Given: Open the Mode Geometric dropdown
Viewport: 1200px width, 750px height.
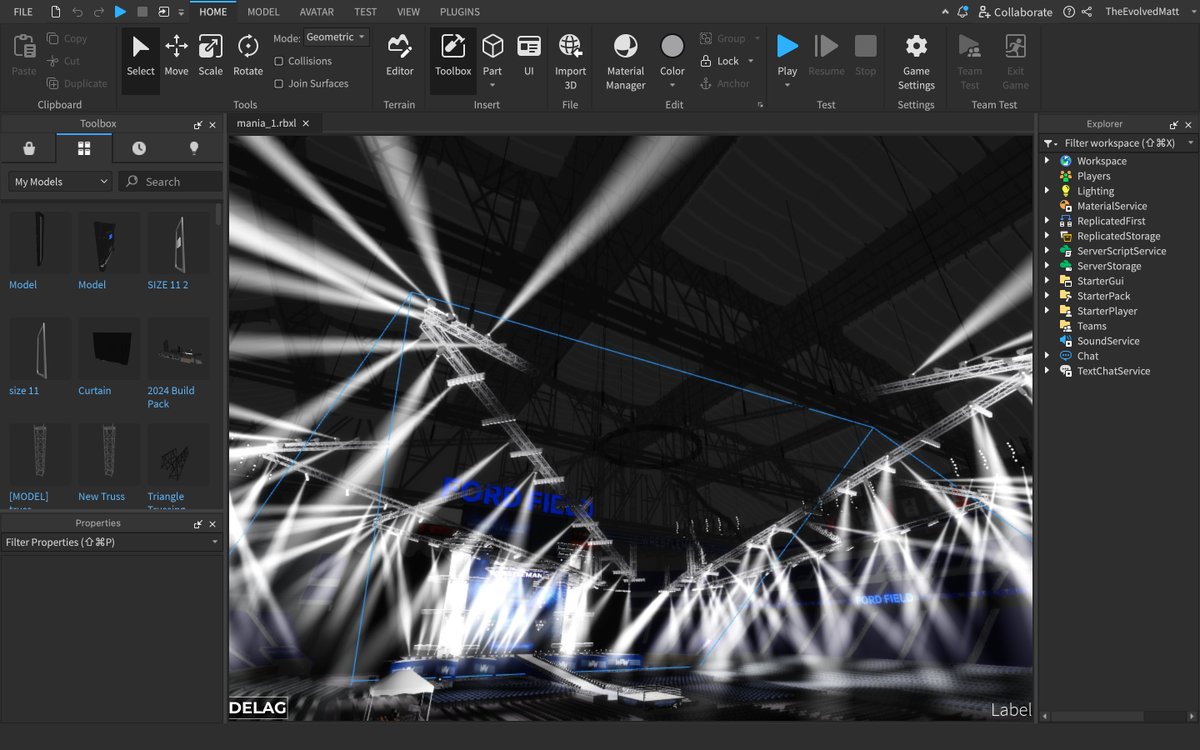Looking at the screenshot, I should (336, 37).
